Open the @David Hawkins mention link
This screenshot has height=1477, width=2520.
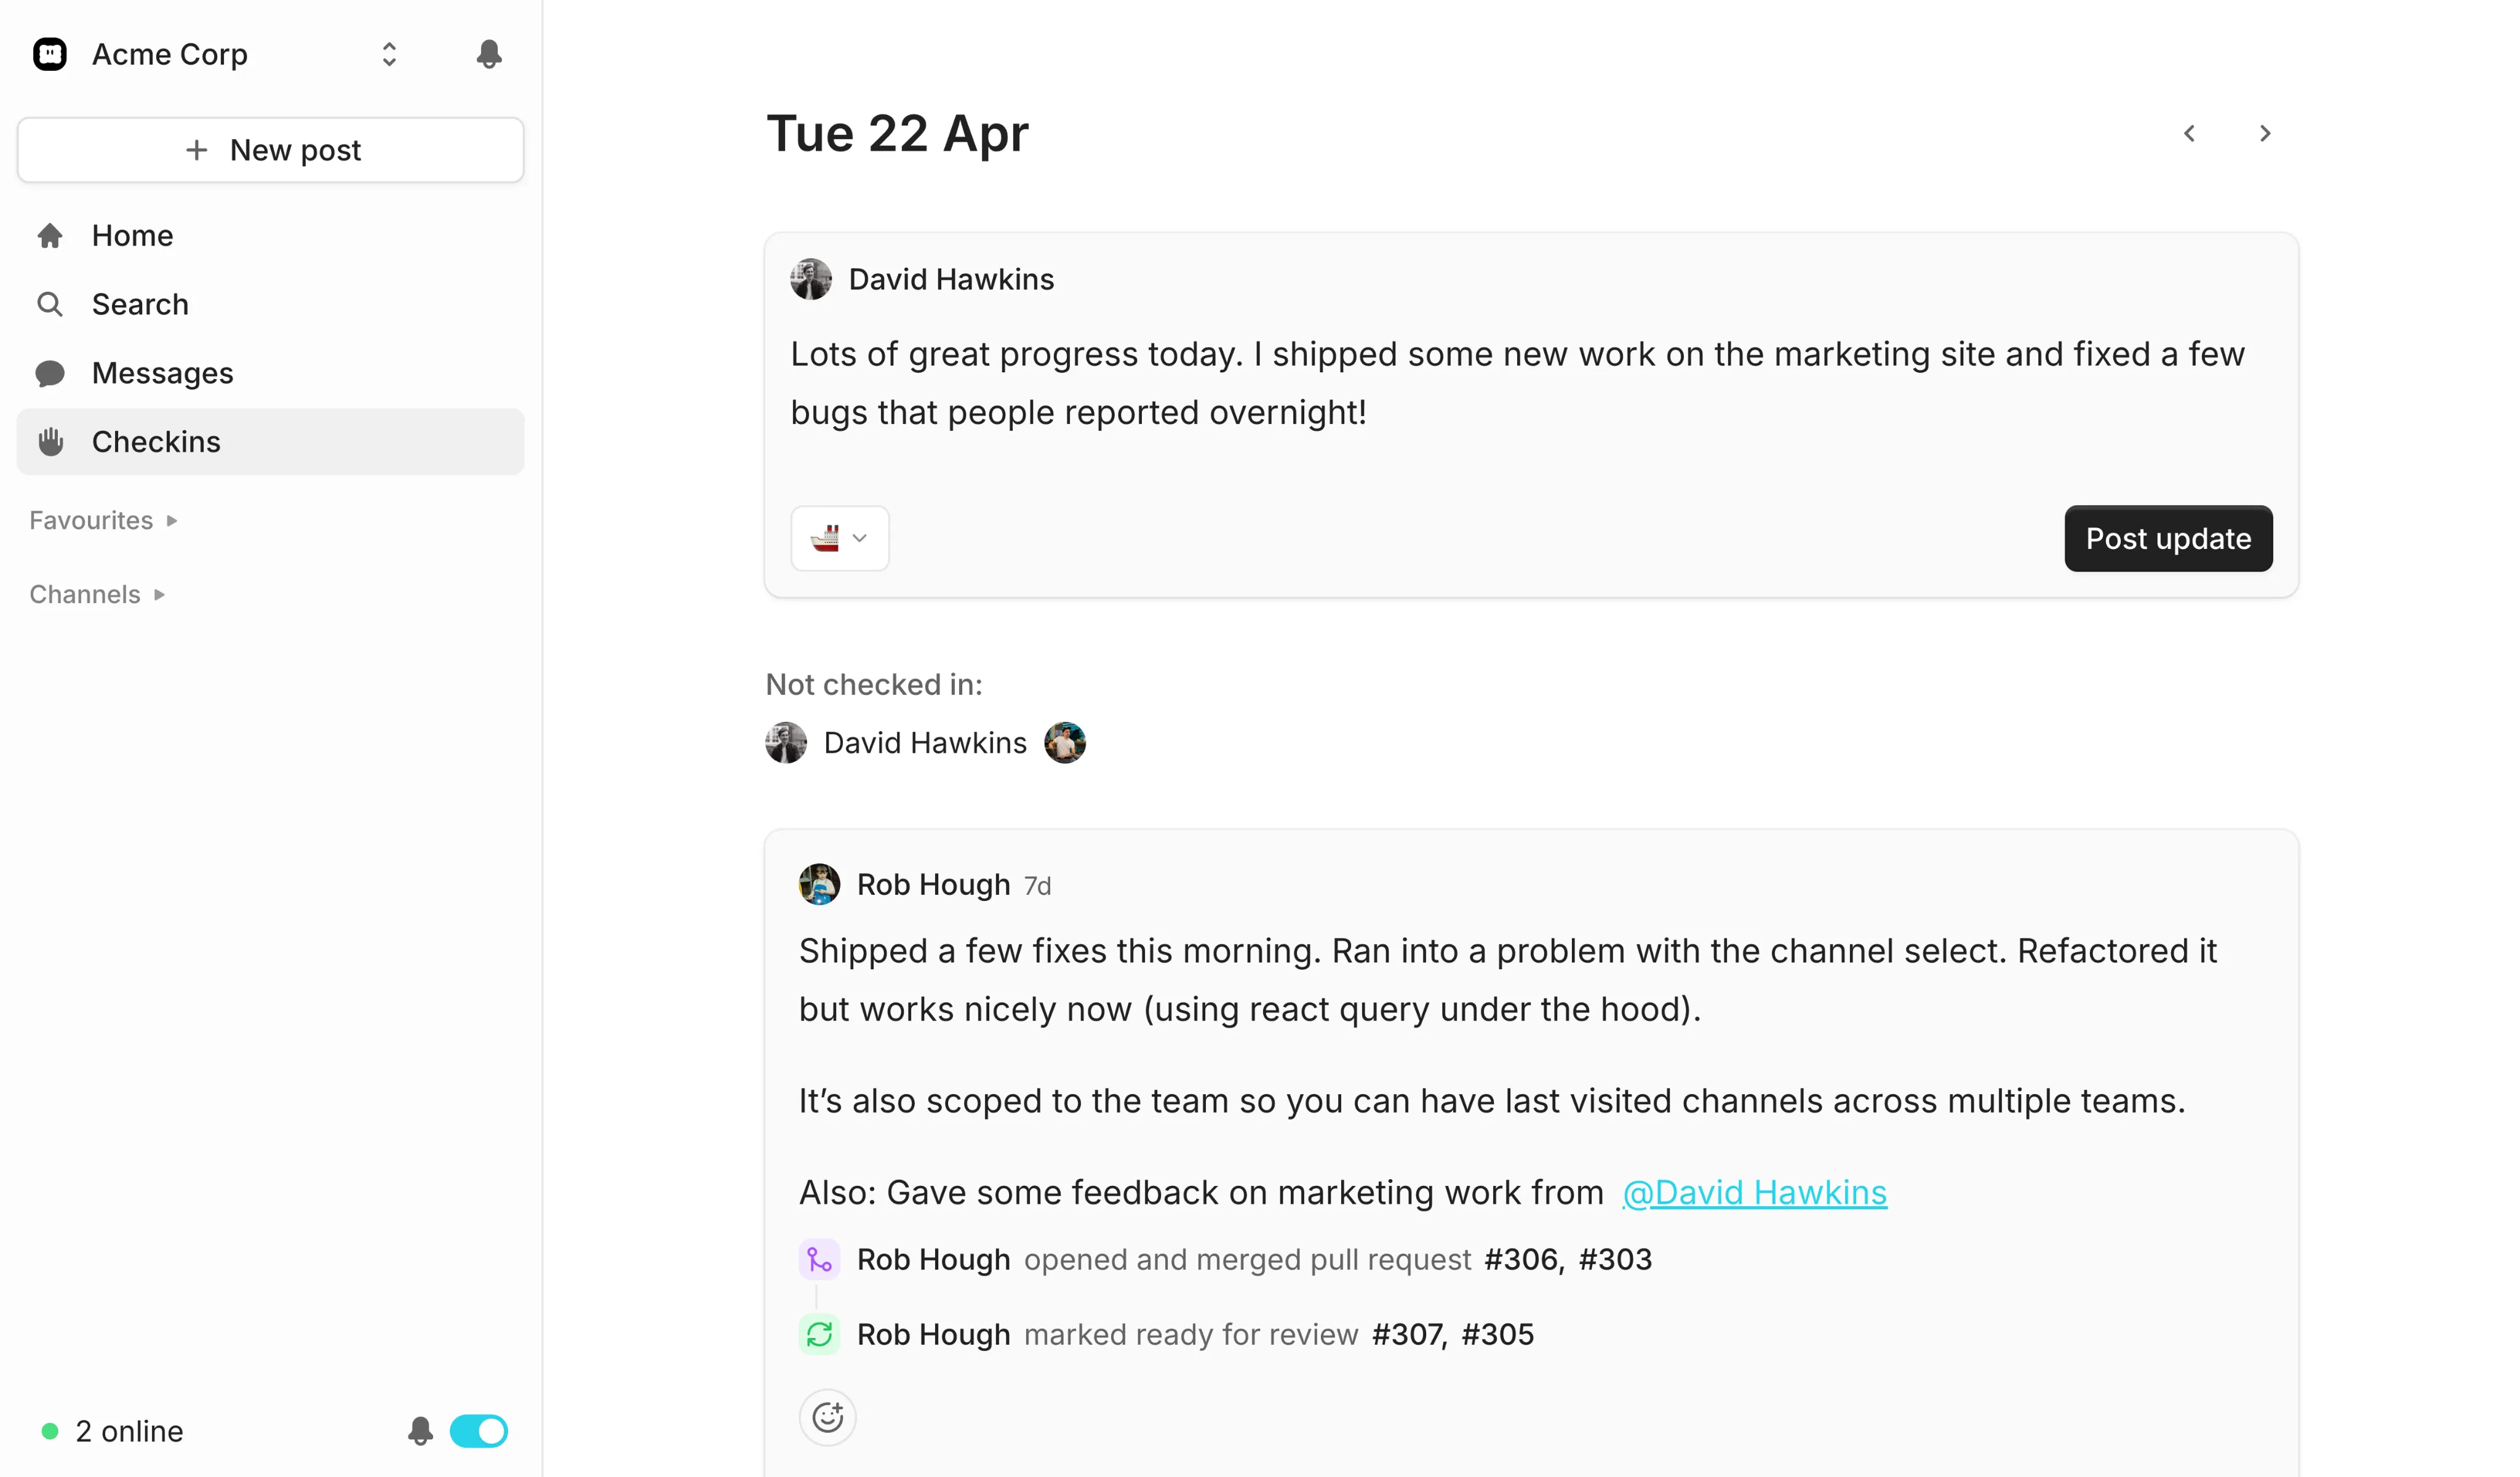pyautogui.click(x=1754, y=1192)
